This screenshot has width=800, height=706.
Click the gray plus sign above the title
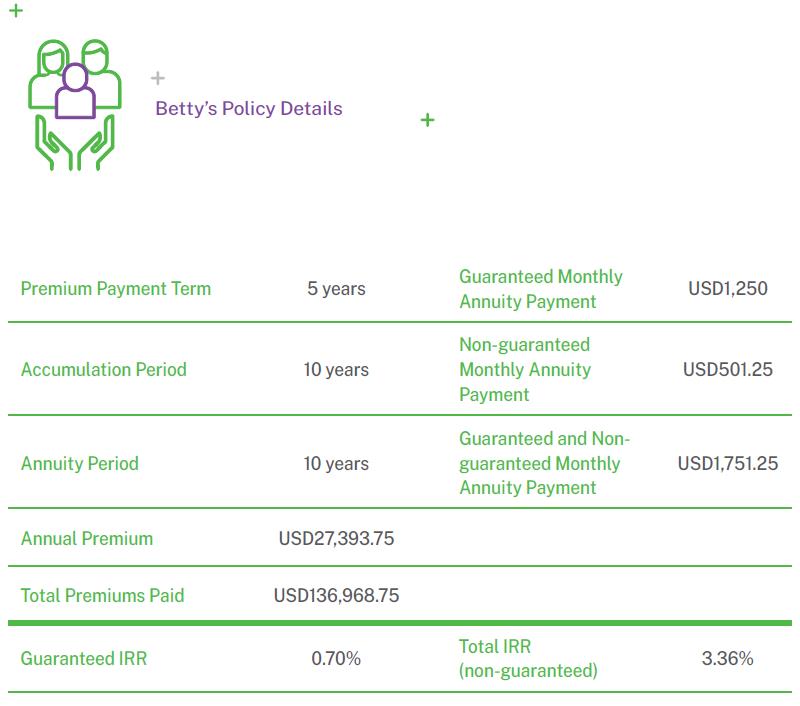pos(158,78)
